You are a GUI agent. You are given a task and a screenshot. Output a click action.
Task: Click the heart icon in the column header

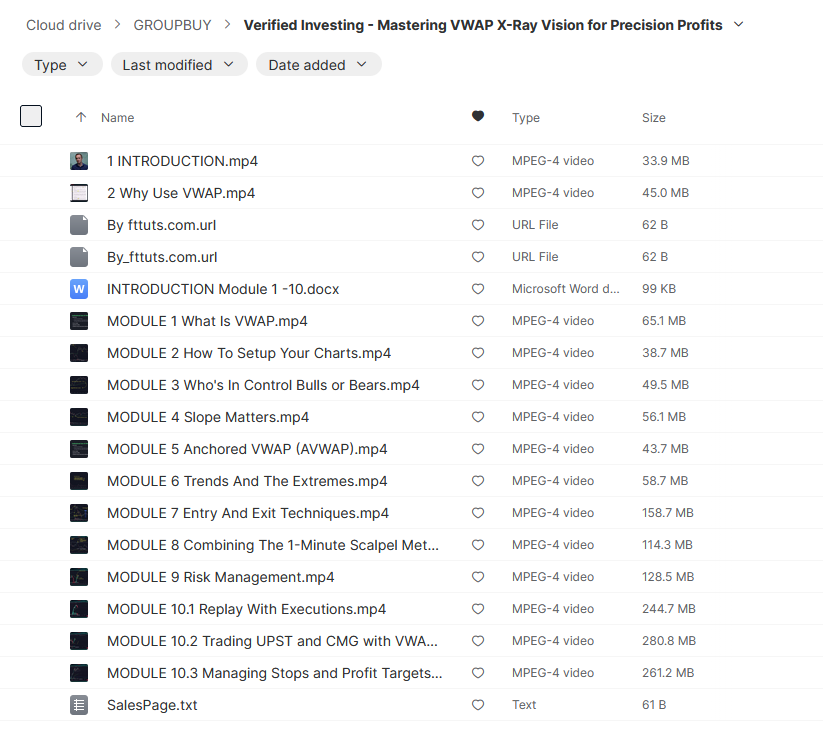click(478, 117)
